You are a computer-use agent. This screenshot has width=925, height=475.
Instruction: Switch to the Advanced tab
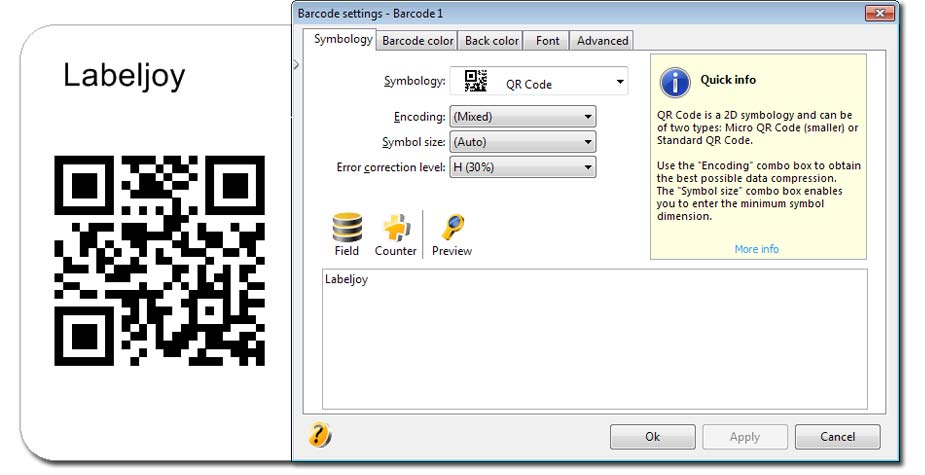pos(602,41)
